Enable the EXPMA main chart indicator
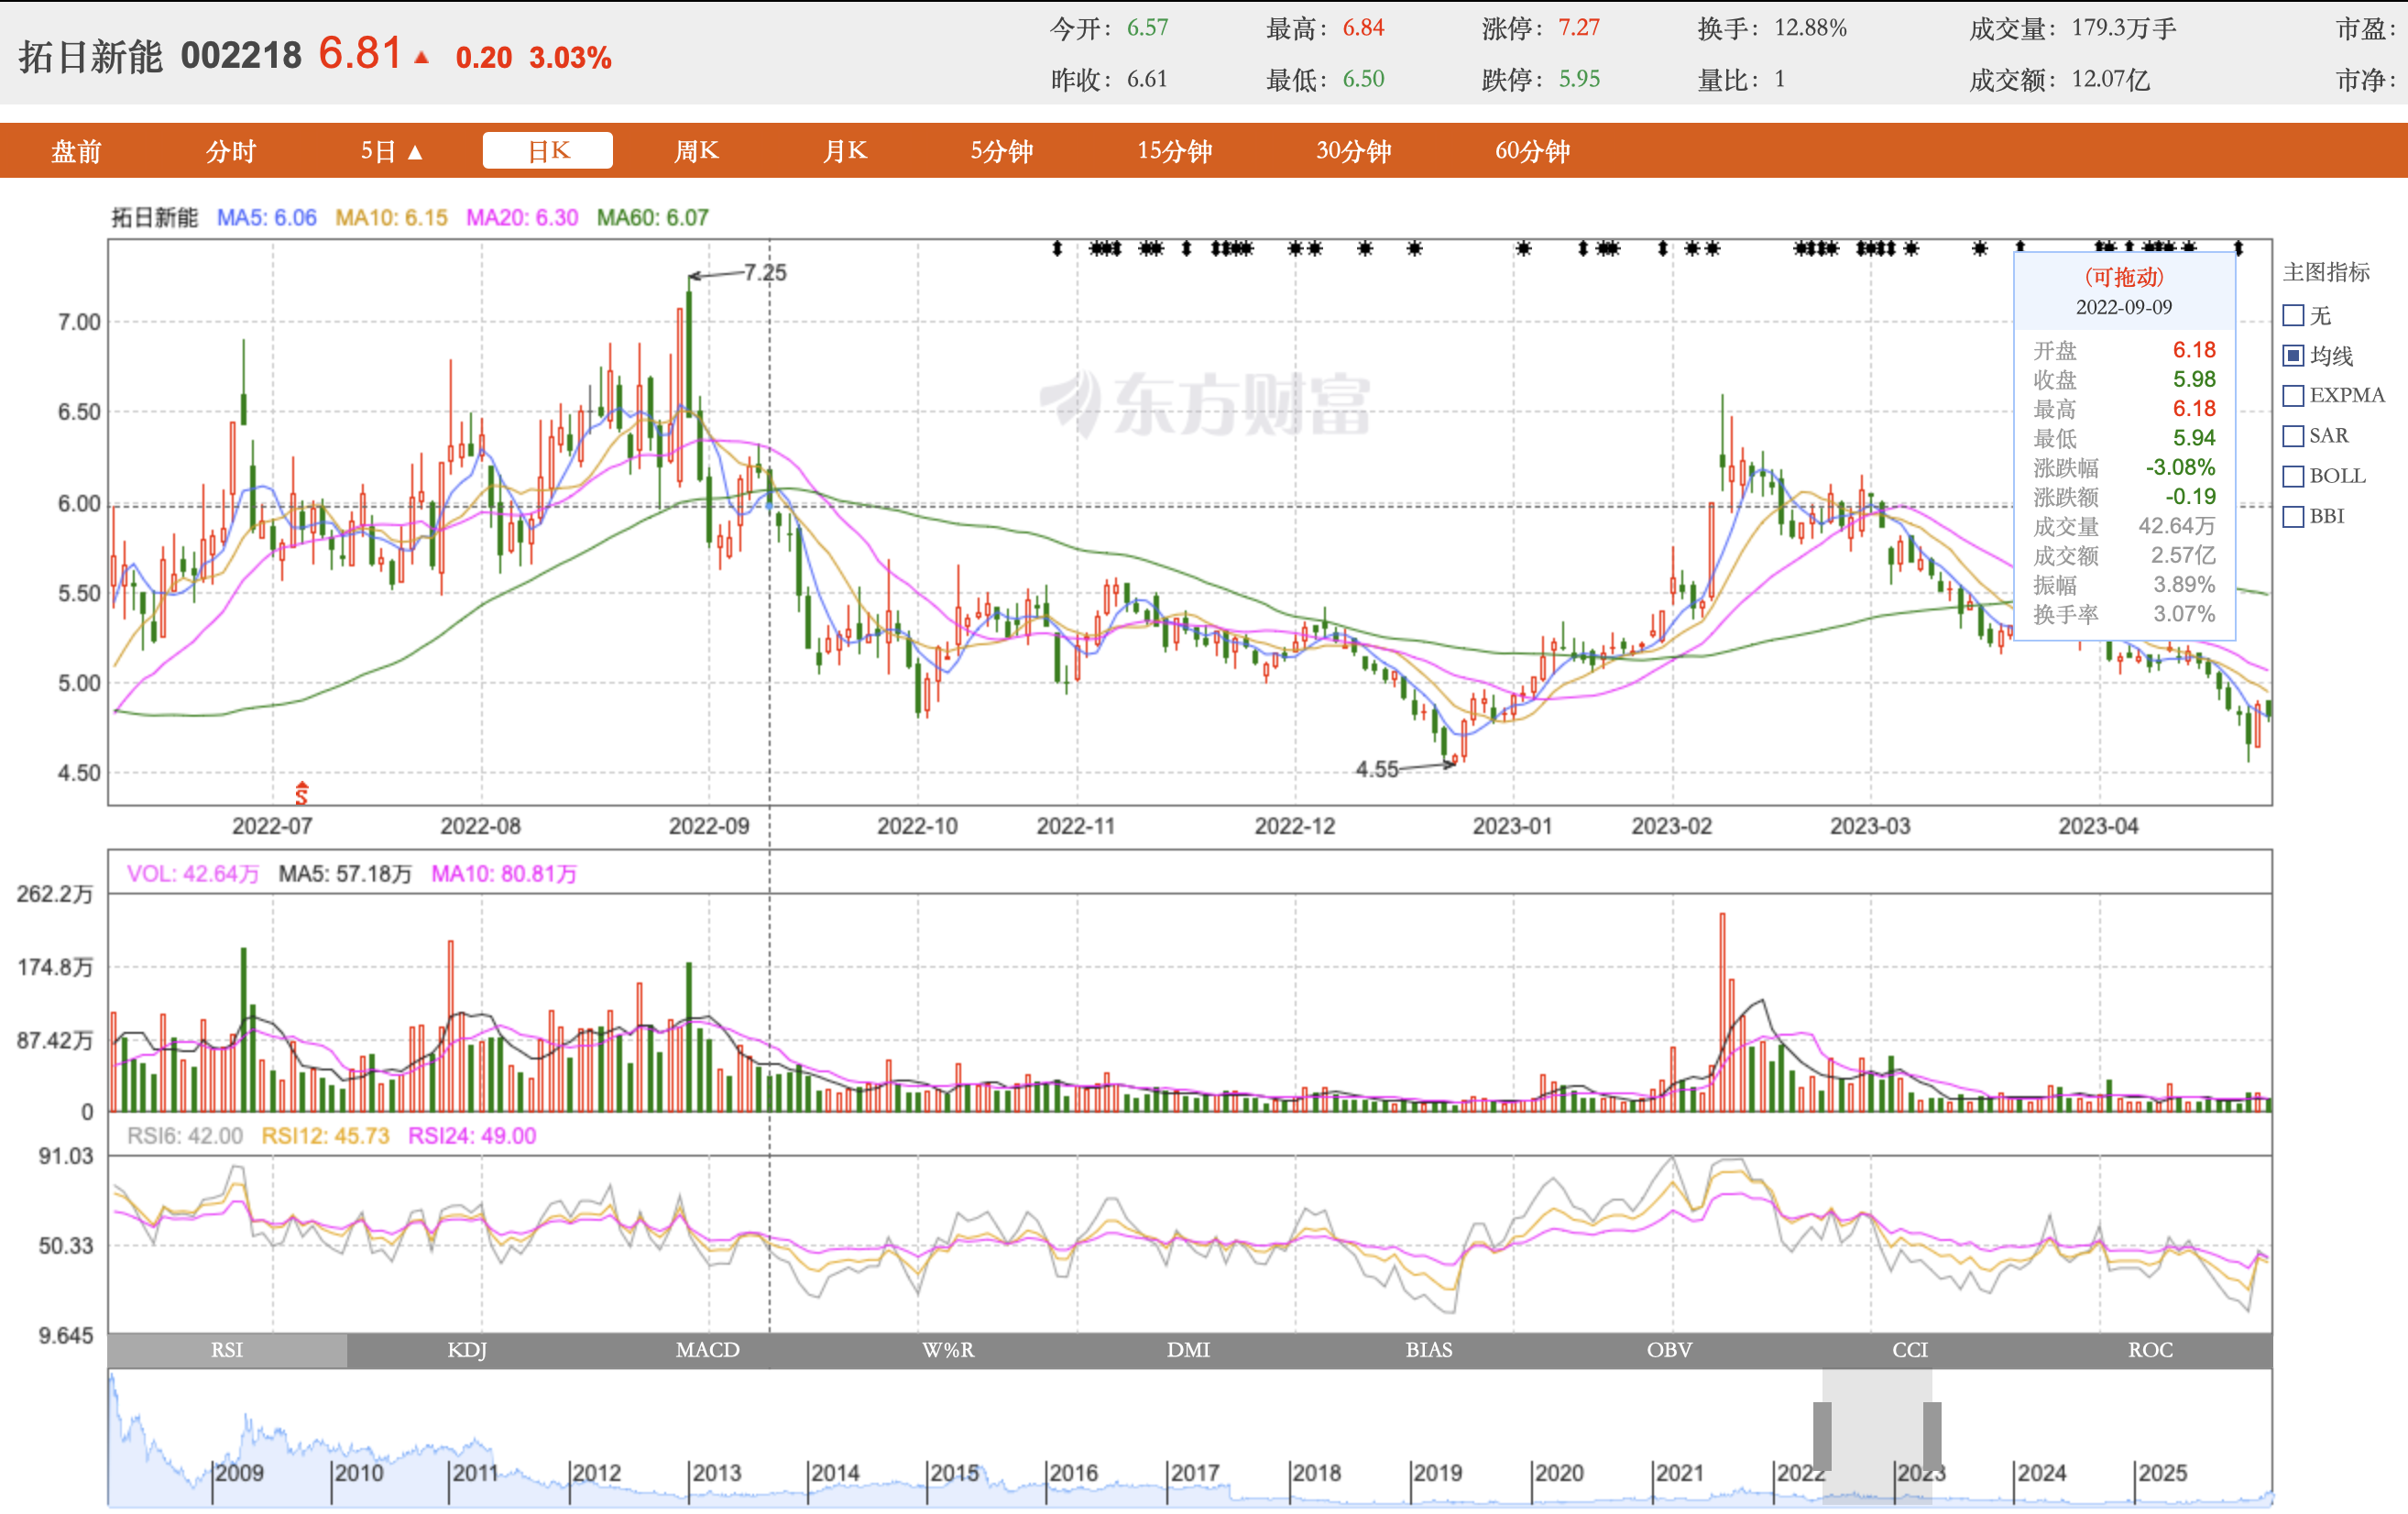The width and height of the screenshot is (2408, 1514). point(2294,396)
